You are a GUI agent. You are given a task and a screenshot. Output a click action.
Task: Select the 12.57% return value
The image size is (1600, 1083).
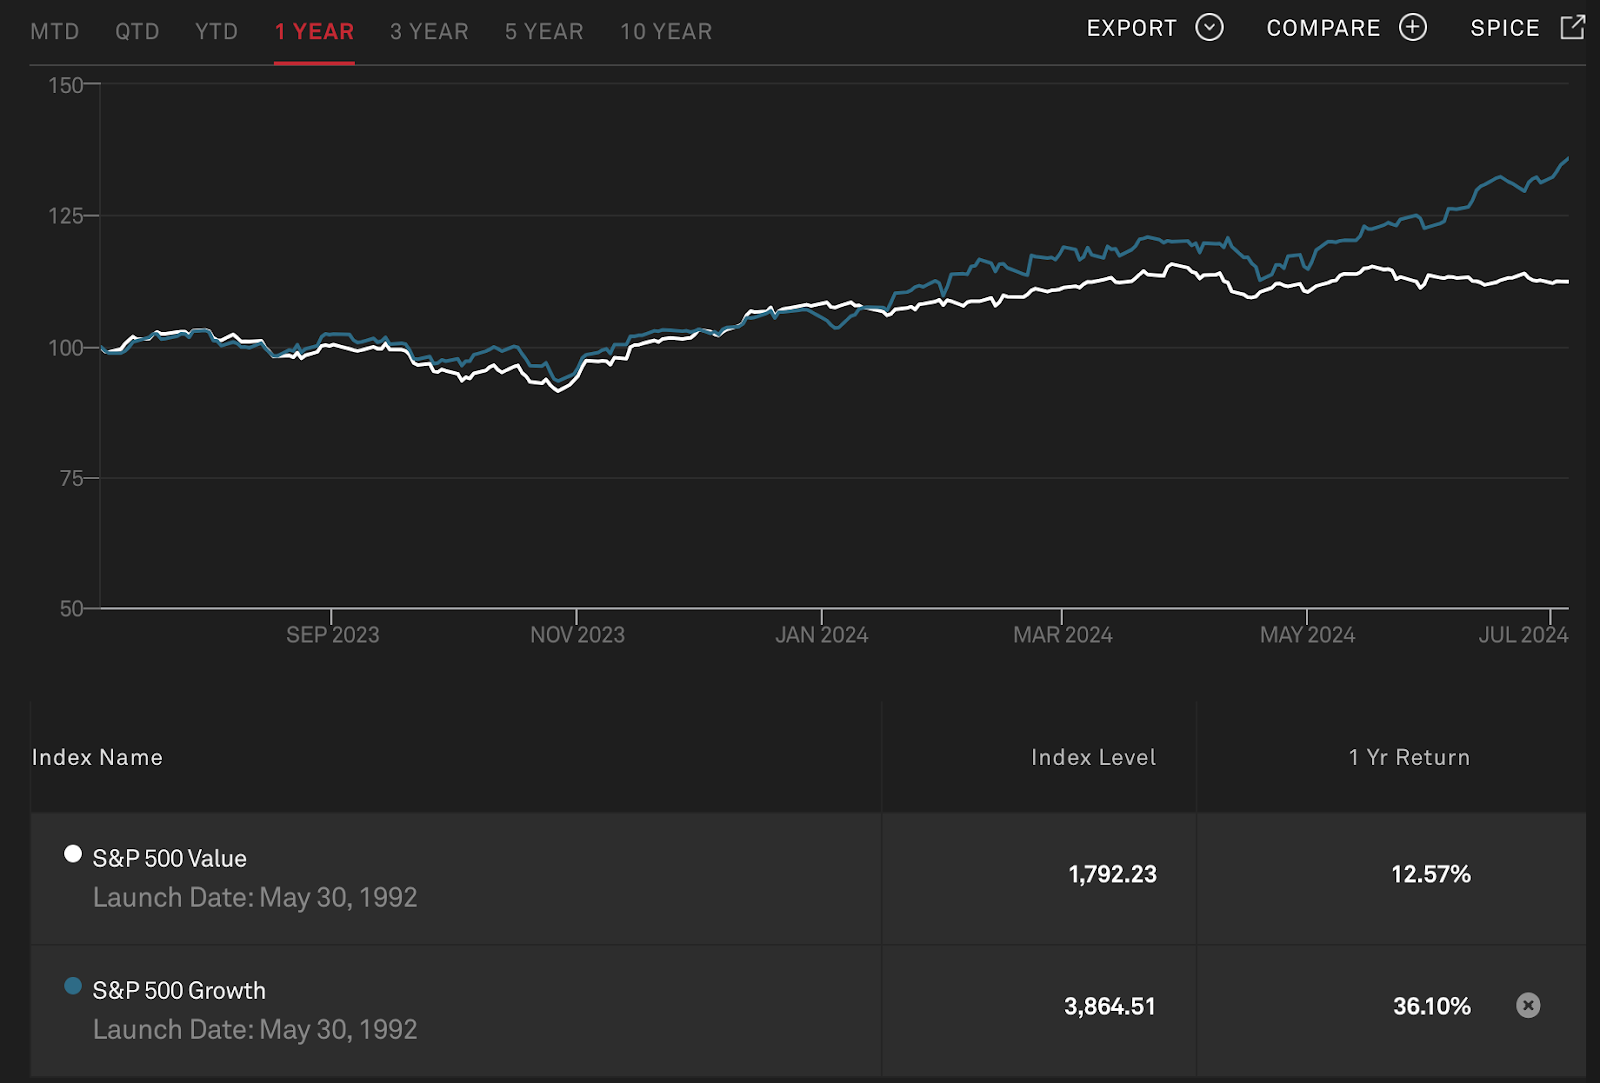1431,874
